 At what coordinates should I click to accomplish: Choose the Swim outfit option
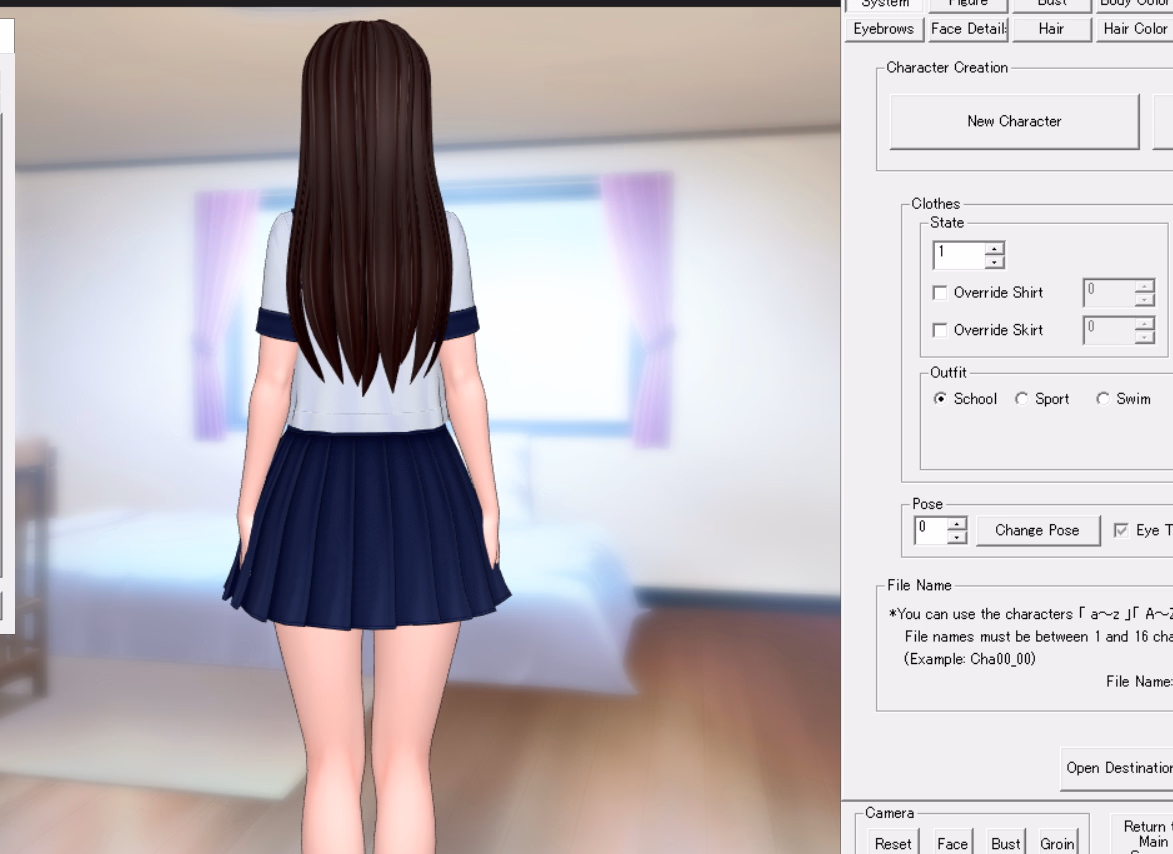(1103, 399)
